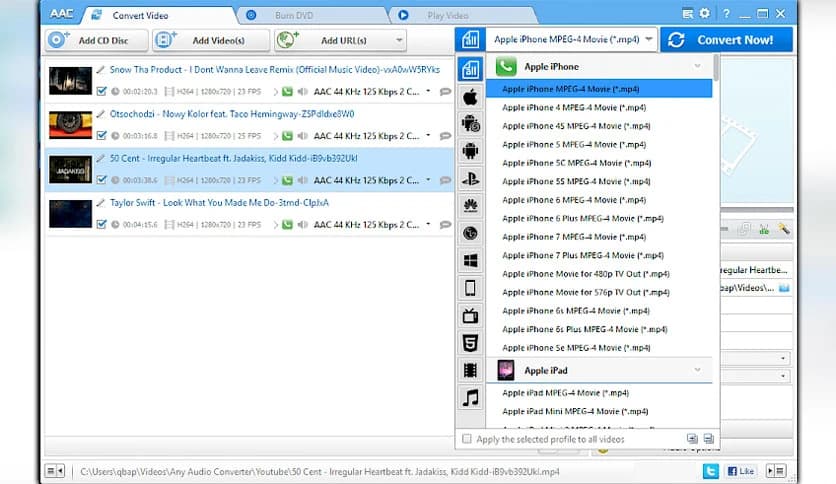
Task: Collapse the Apple iPhone group
Action: point(697,66)
